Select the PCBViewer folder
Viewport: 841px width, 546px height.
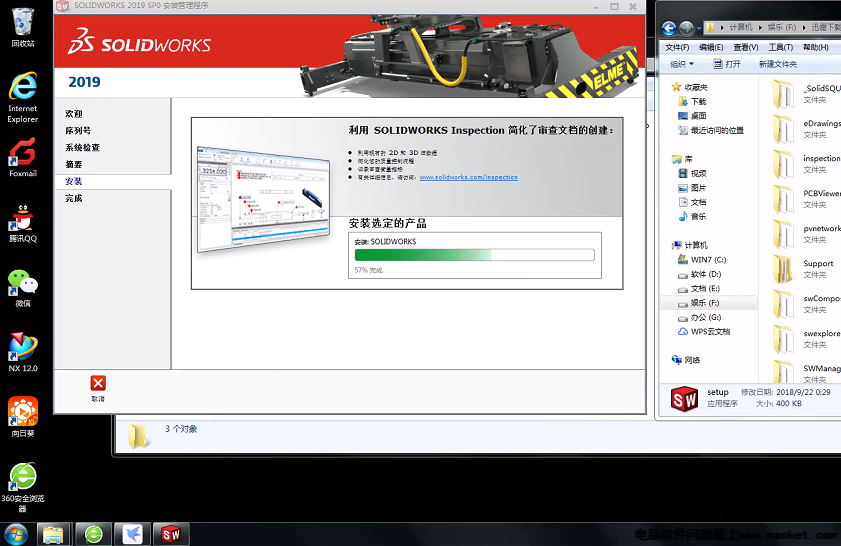coord(807,198)
